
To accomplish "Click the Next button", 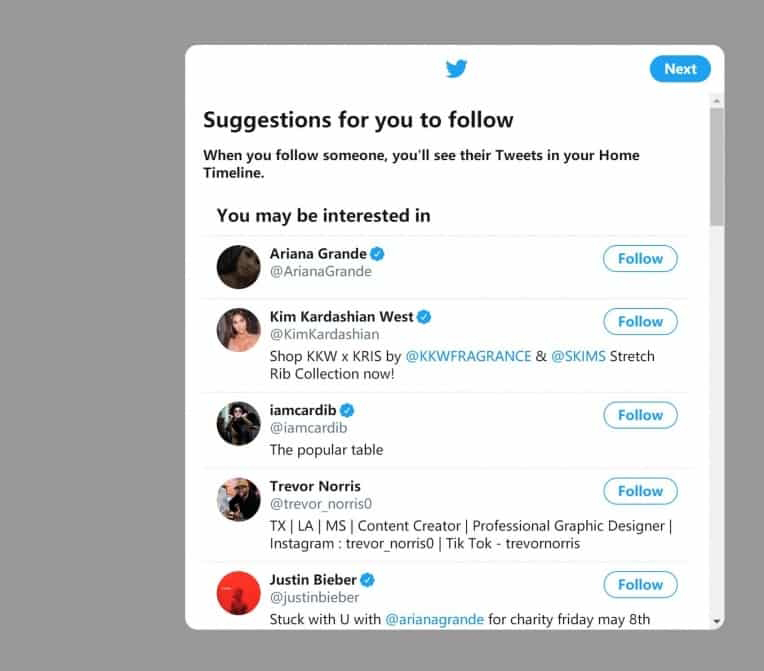I will coord(680,69).
